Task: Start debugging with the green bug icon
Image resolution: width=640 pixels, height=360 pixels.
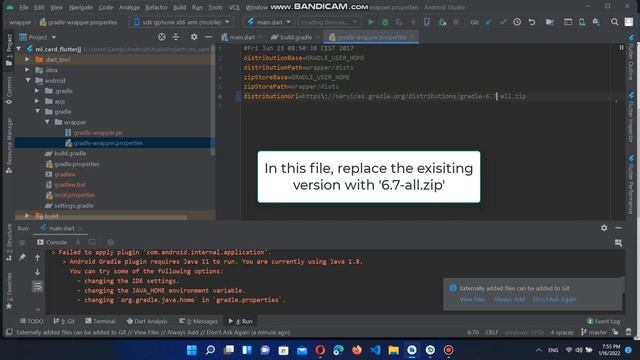Action: (385, 22)
